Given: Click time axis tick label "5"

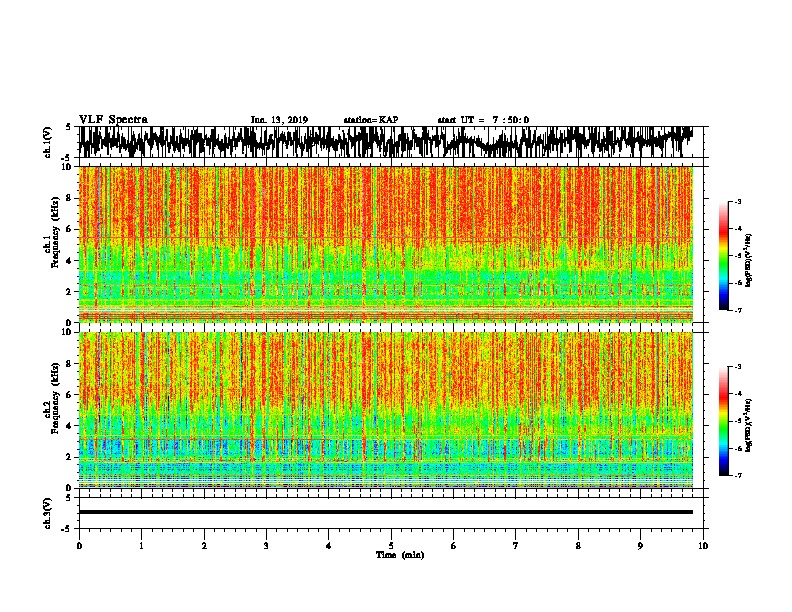Looking at the screenshot, I should point(391,546).
